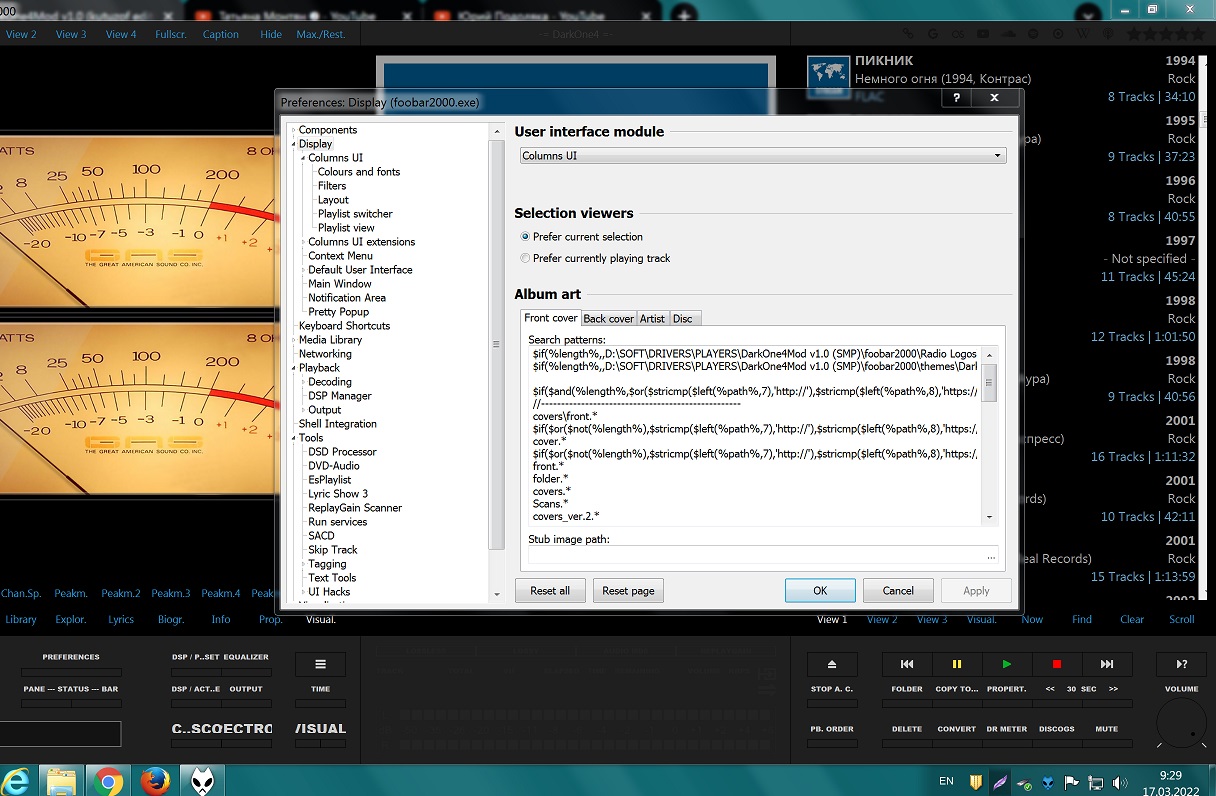1216x796 pixels.
Task: Pause playback with the yellow pause icon
Action: [x=956, y=664]
